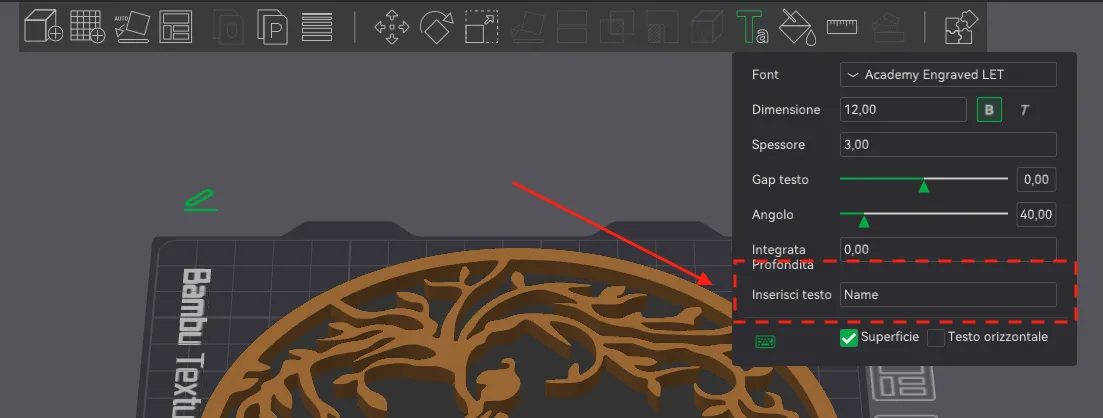Viewport: 1103px width, 418px height.
Task: Click the Angolo value box 40,00
Action: pos(1036,215)
